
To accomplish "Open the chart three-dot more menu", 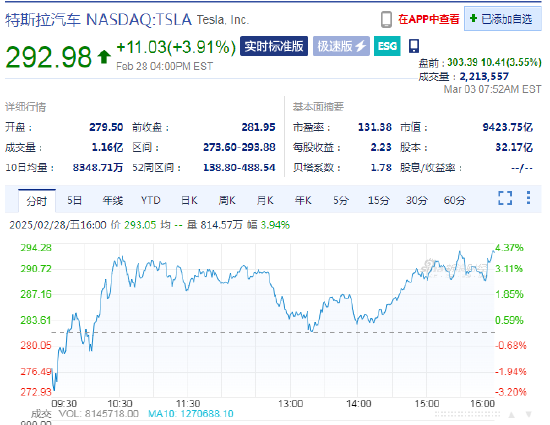I will pyautogui.click(x=528, y=198).
